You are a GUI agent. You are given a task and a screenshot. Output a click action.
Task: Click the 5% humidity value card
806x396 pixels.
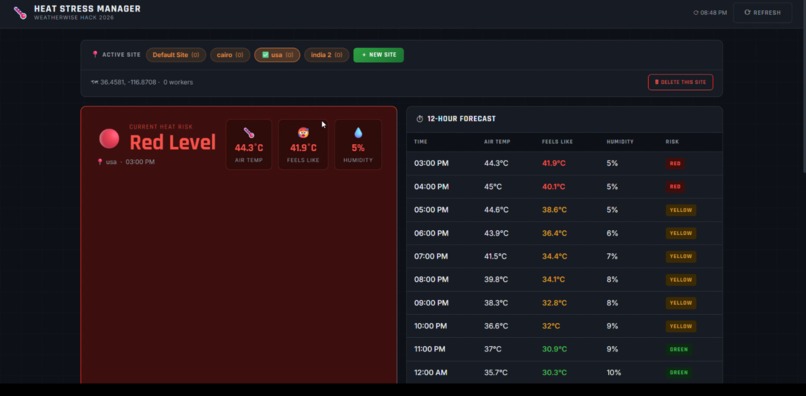point(358,145)
